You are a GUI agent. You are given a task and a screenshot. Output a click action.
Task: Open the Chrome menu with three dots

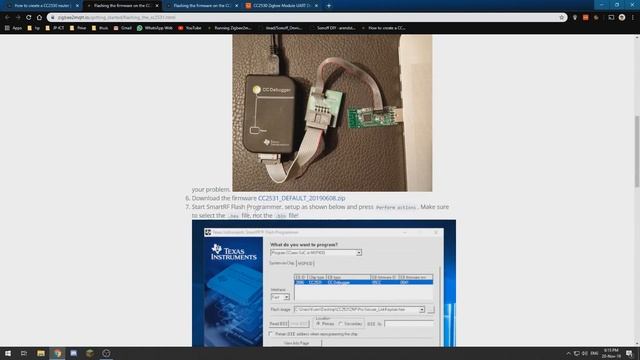point(633,18)
